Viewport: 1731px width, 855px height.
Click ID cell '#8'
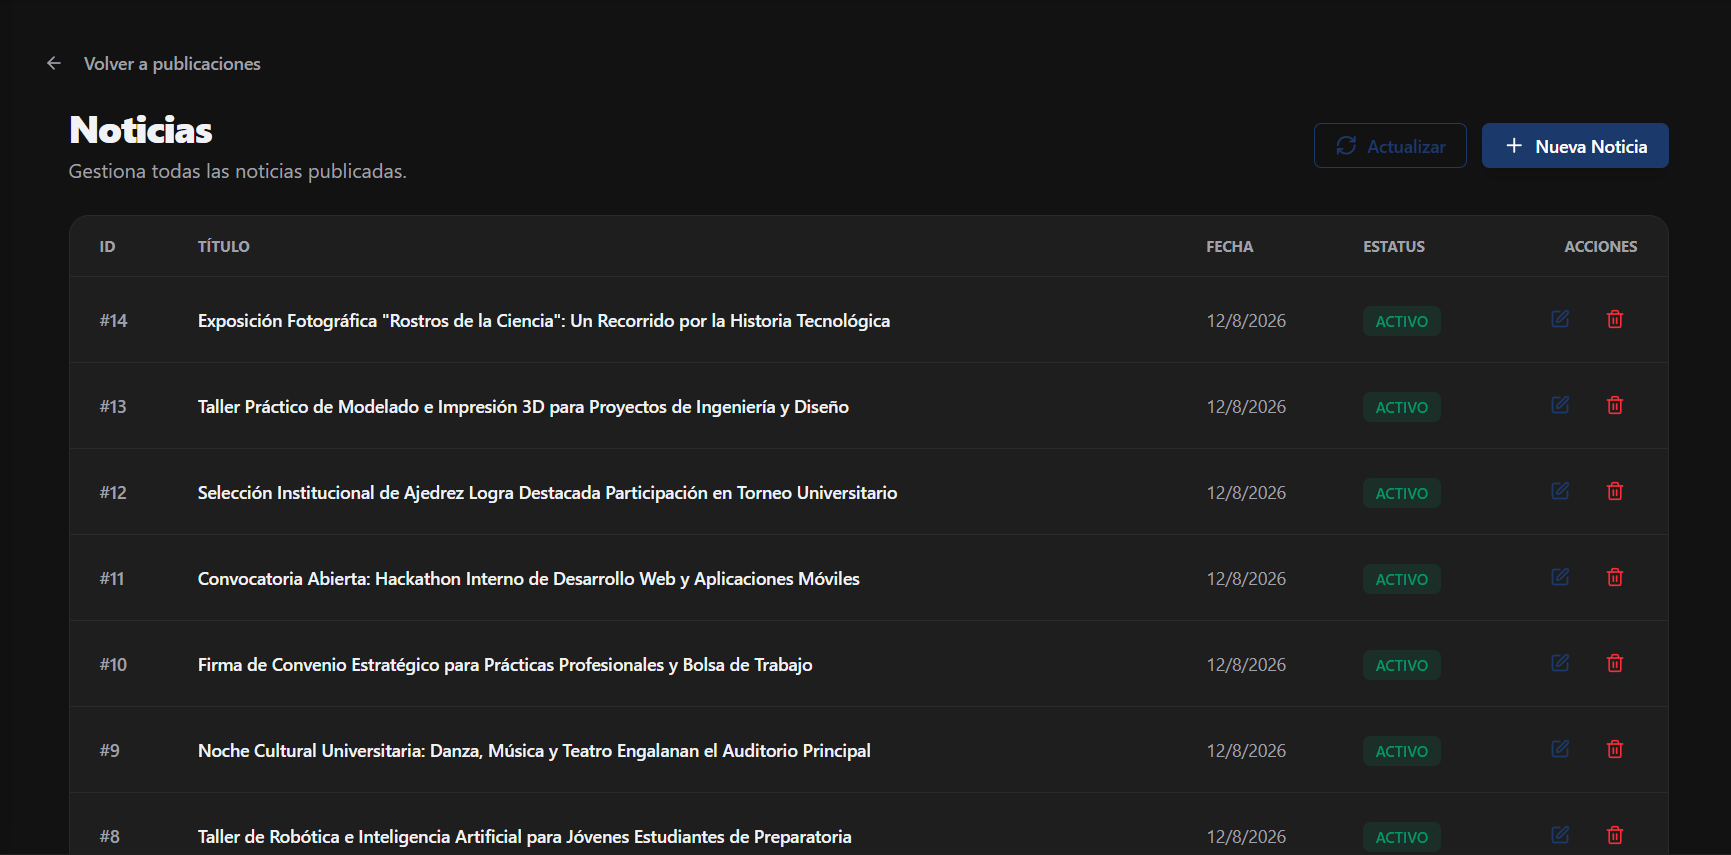[x=110, y=837]
